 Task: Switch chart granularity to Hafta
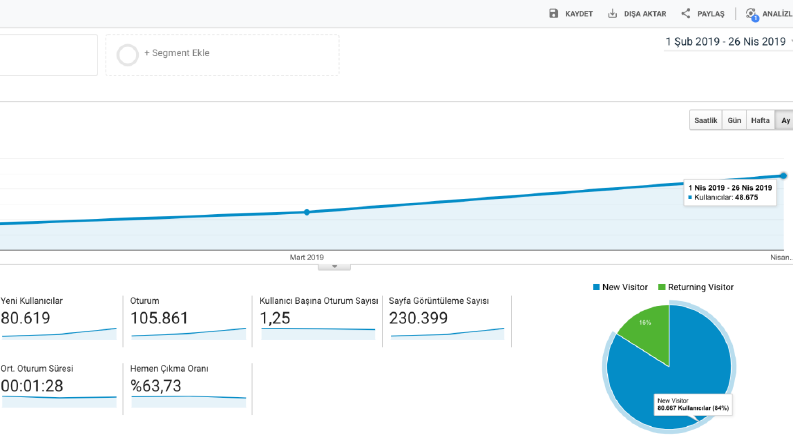[760, 120]
